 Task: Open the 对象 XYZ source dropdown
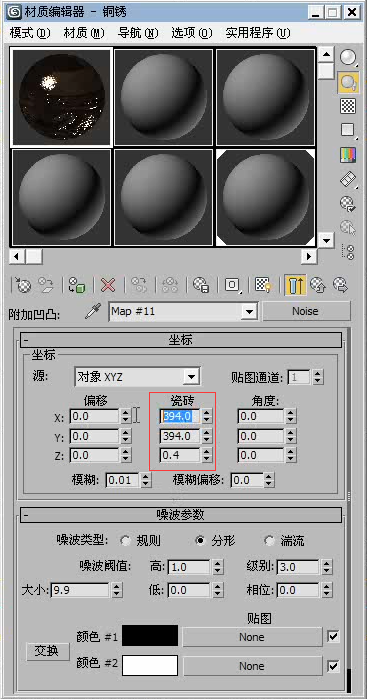[191, 377]
